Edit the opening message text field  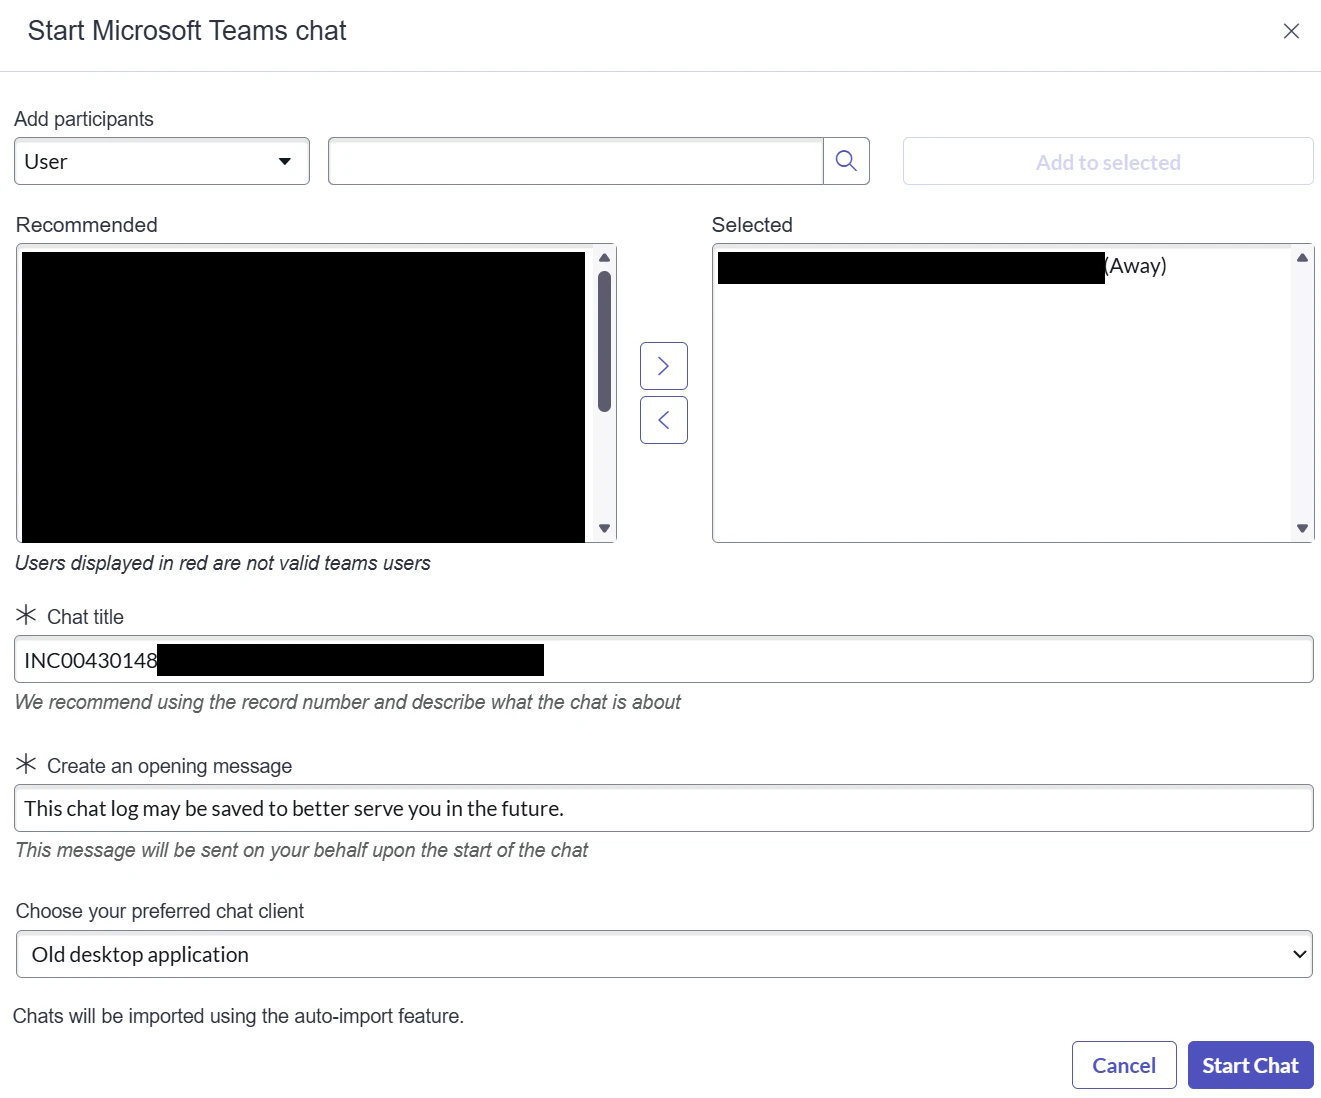(664, 808)
